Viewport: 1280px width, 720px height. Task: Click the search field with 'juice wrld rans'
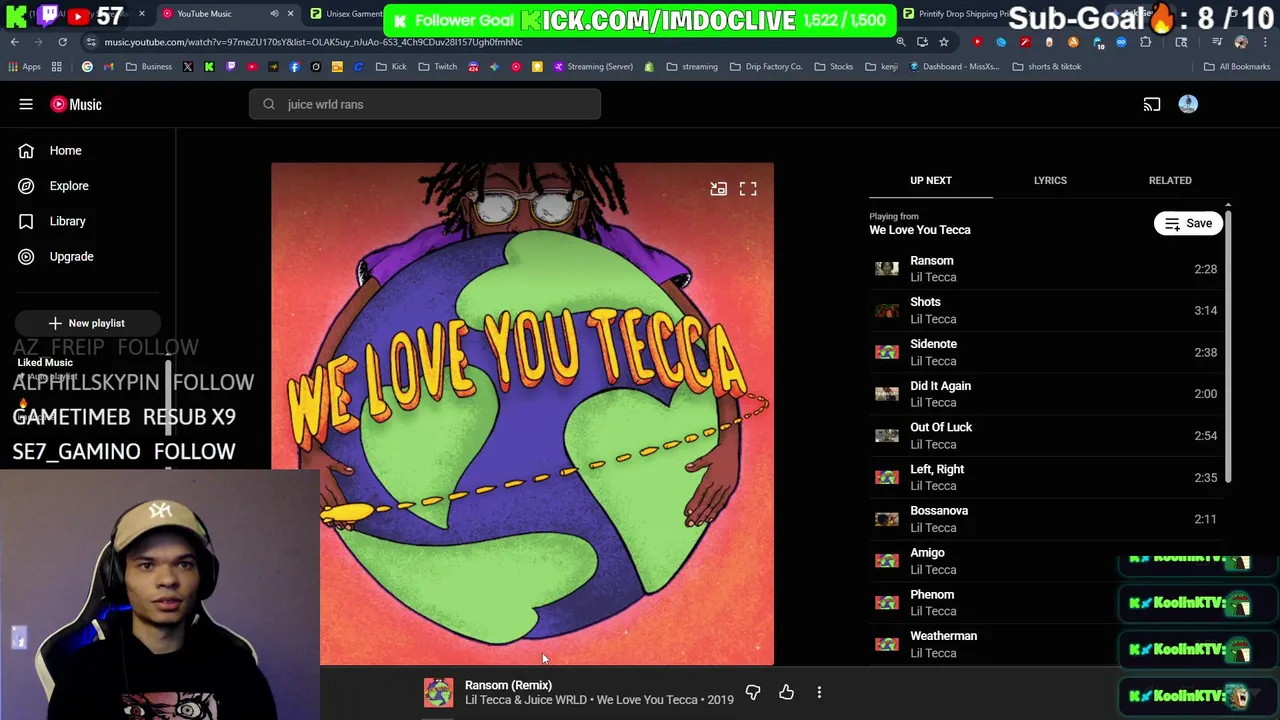pos(425,104)
